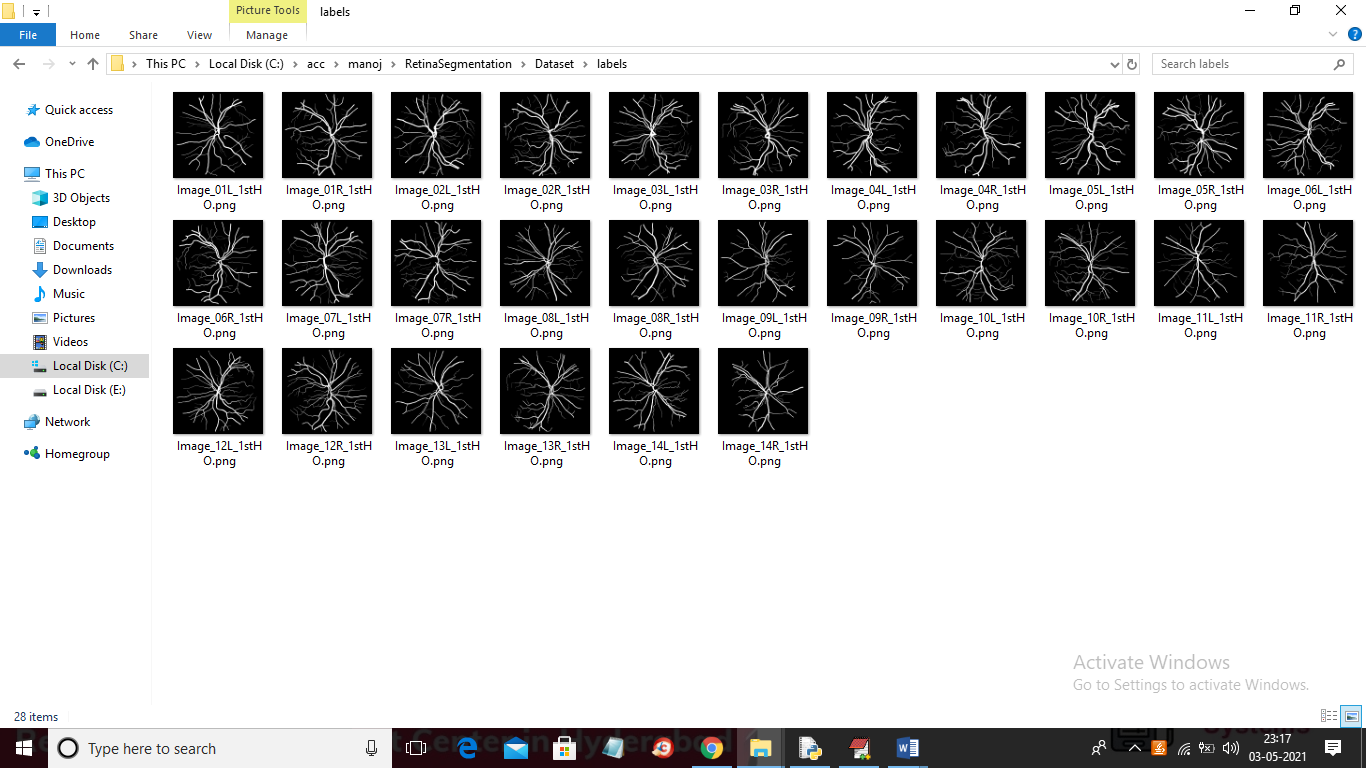1366x768 pixels.
Task: Open the Manage tab under Picture Tools
Action: click(267, 35)
